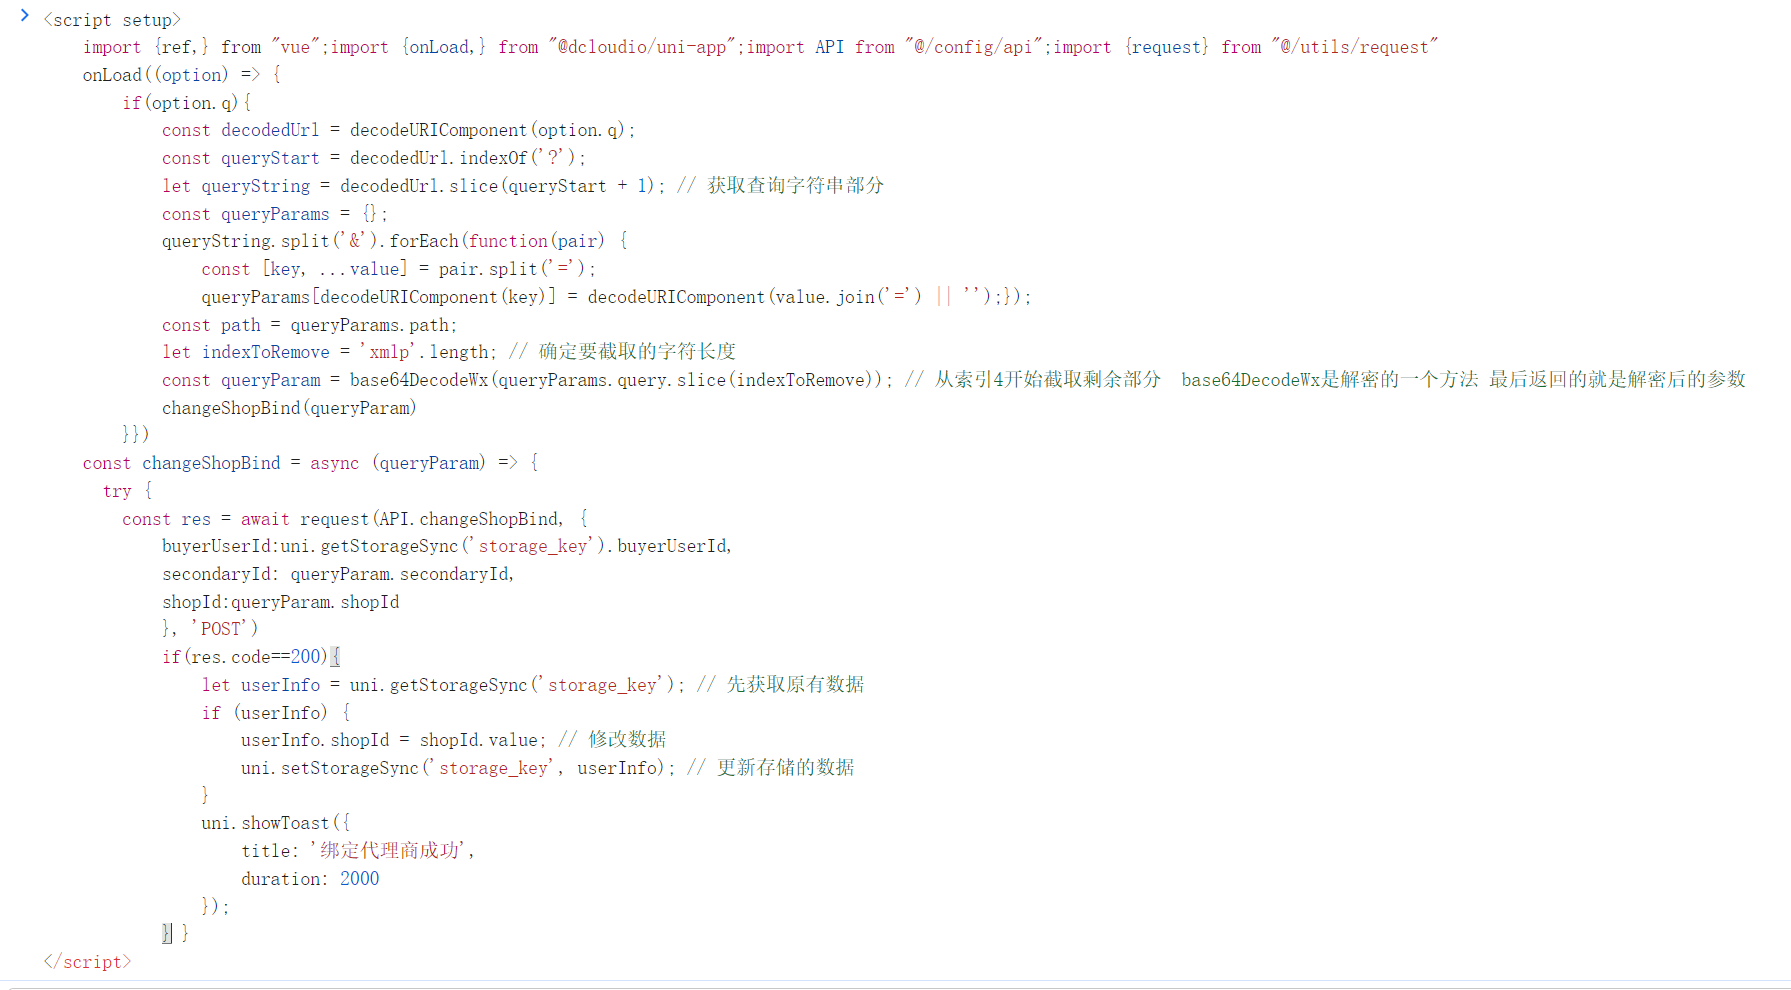Image resolution: width=1791 pixels, height=990 pixels.
Task: Click the 'if(option.q){' condition
Action: coord(187,103)
